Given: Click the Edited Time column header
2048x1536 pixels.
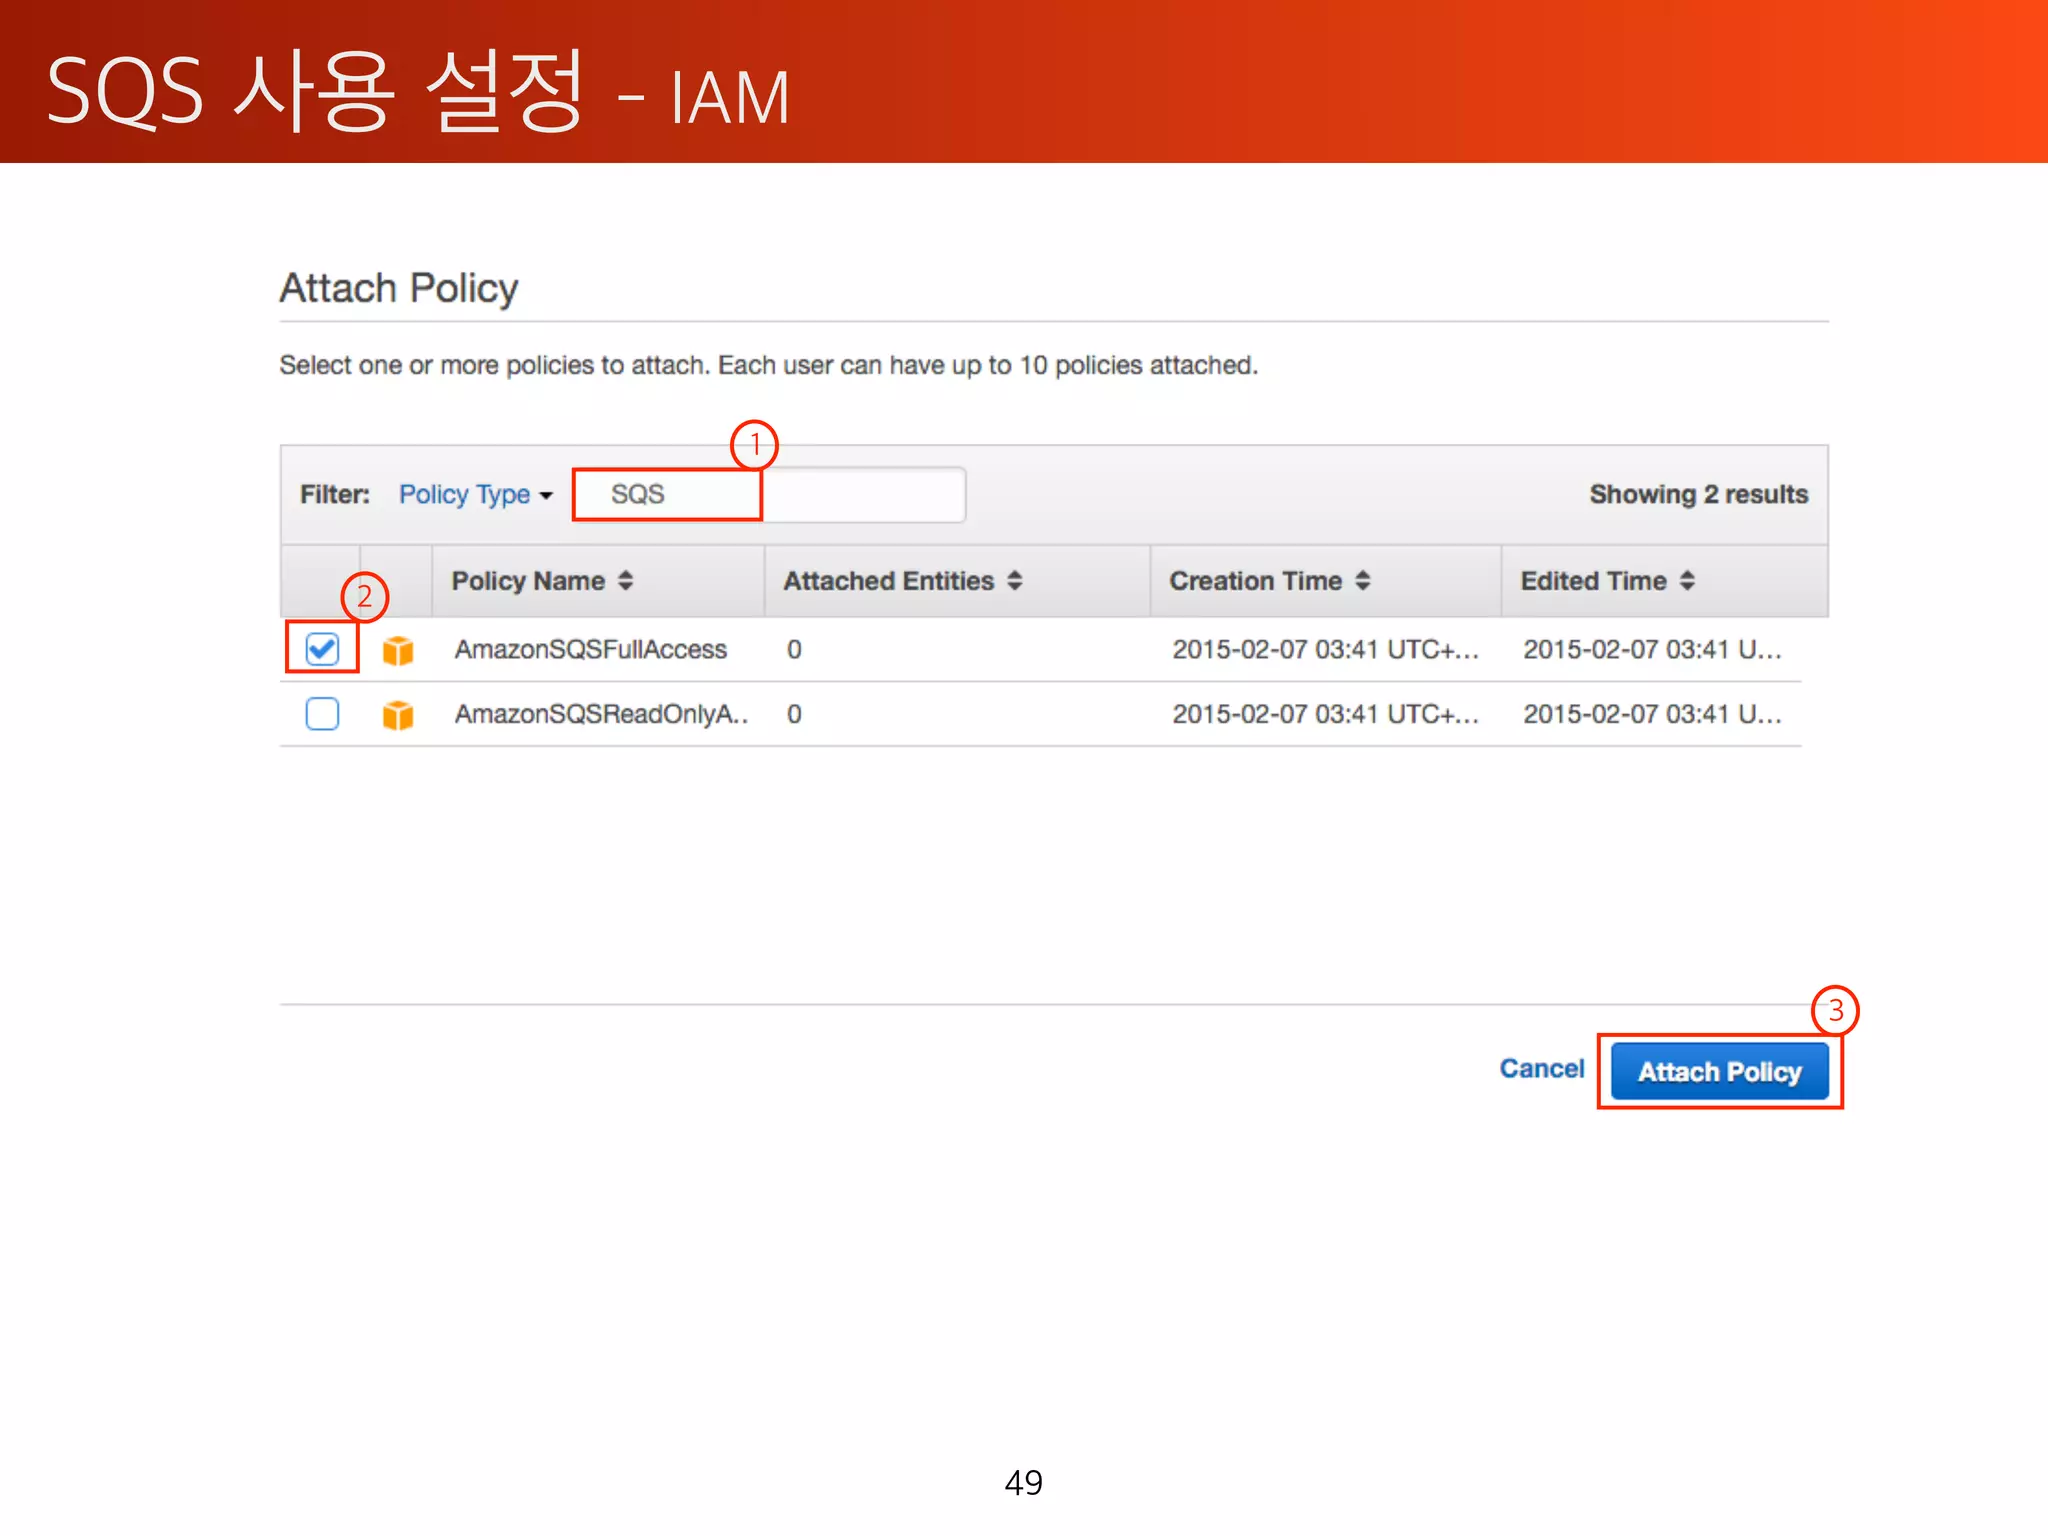Looking at the screenshot, I should [x=1593, y=581].
